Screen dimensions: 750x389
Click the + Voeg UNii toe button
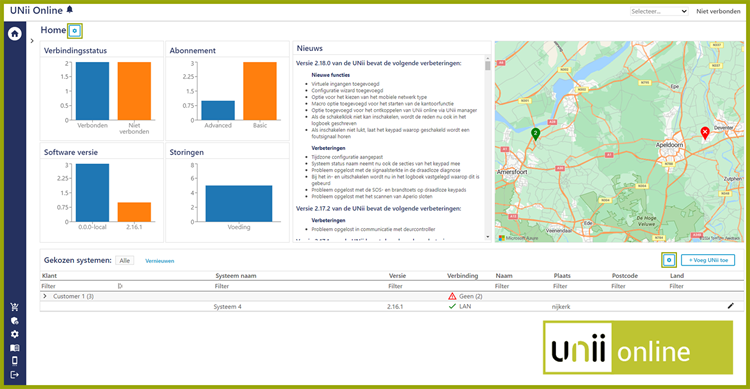pos(708,260)
